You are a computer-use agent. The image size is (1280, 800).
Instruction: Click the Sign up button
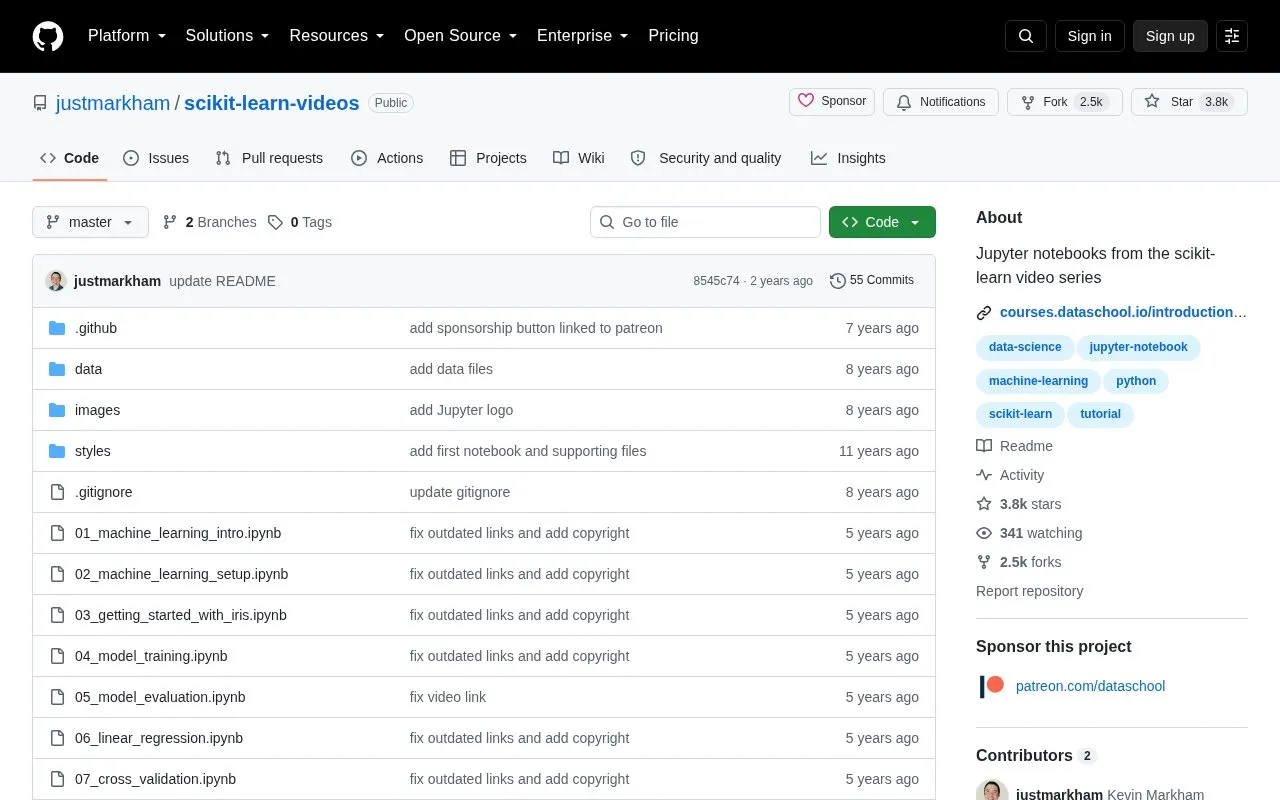pyautogui.click(x=1170, y=36)
